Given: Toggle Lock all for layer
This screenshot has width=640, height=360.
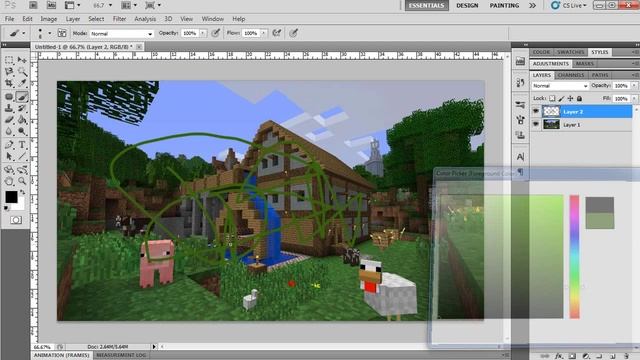Looking at the screenshot, I should tap(579, 98).
